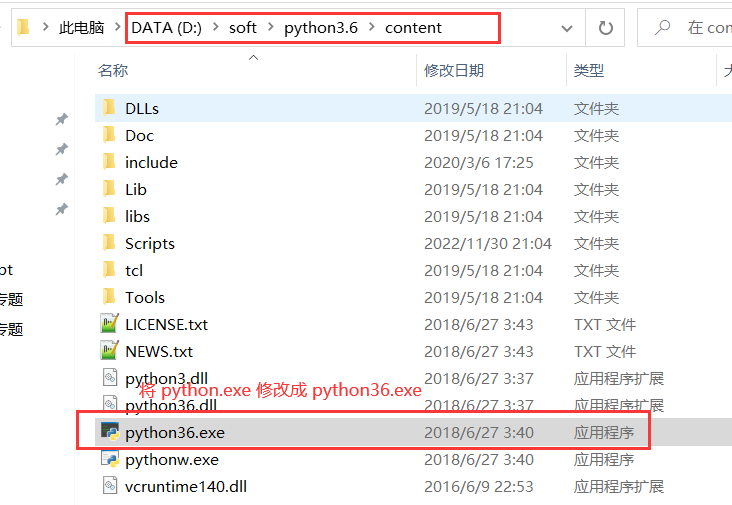The width and height of the screenshot is (732, 505).
Task: Expand the chevron before 此电脑
Action: tap(45, 27)
